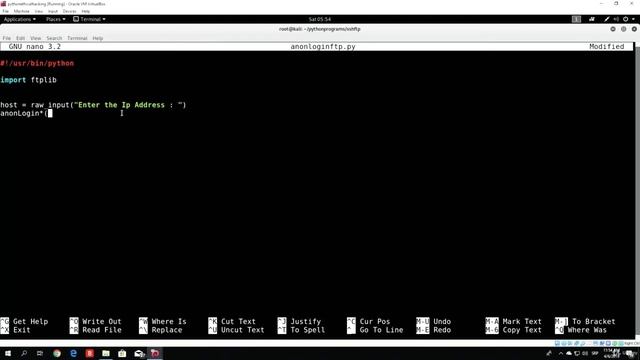Open VirtualBox Help menu
Screen dimensions: 640x360
(86, 11)
